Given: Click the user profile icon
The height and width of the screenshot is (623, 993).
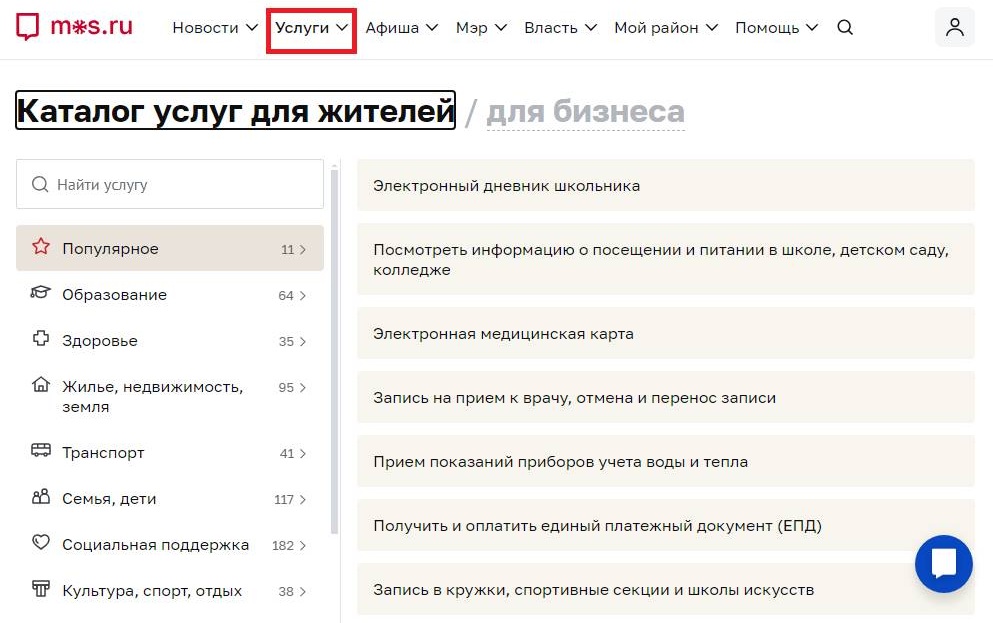Looking at the screenshot, I should click(954, 27).
